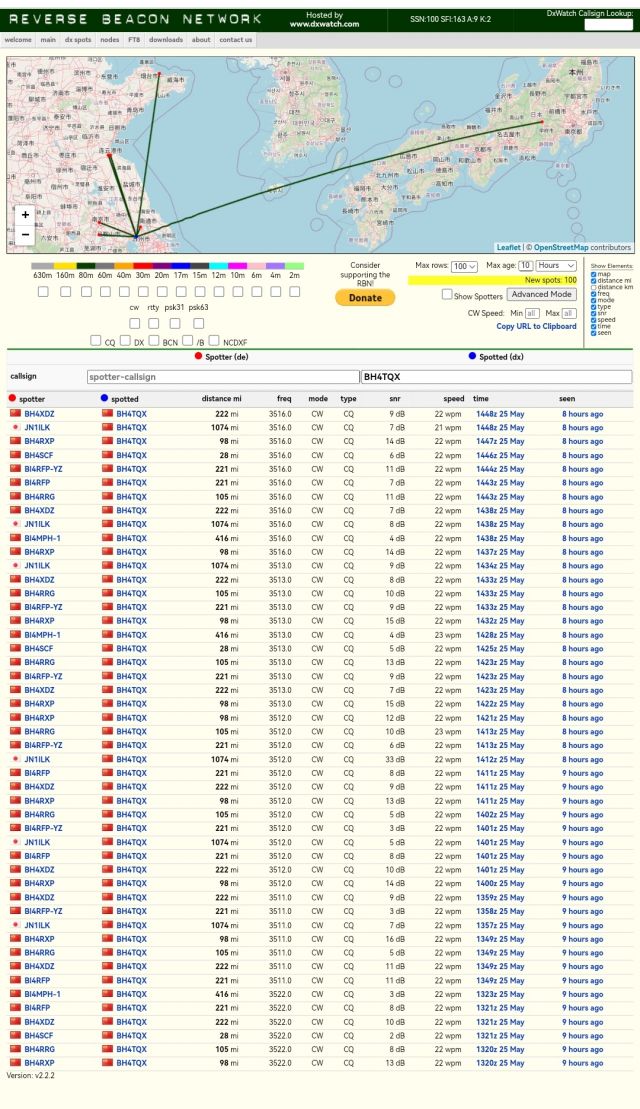Open the downloads tab
The height and width of the screenshot is (1109, 640).
pos(166,40)
